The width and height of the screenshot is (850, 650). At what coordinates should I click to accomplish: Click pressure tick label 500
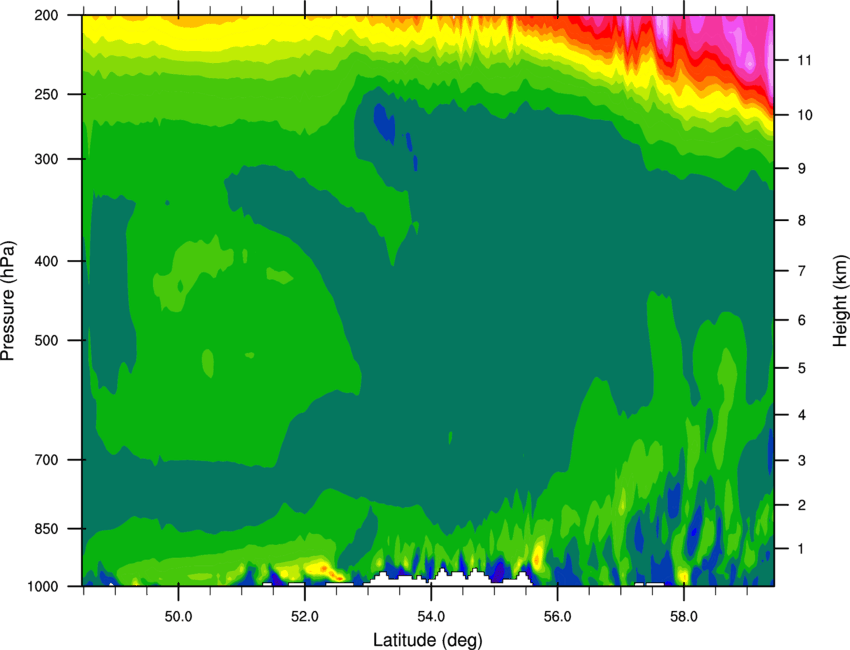click(46, 340)
